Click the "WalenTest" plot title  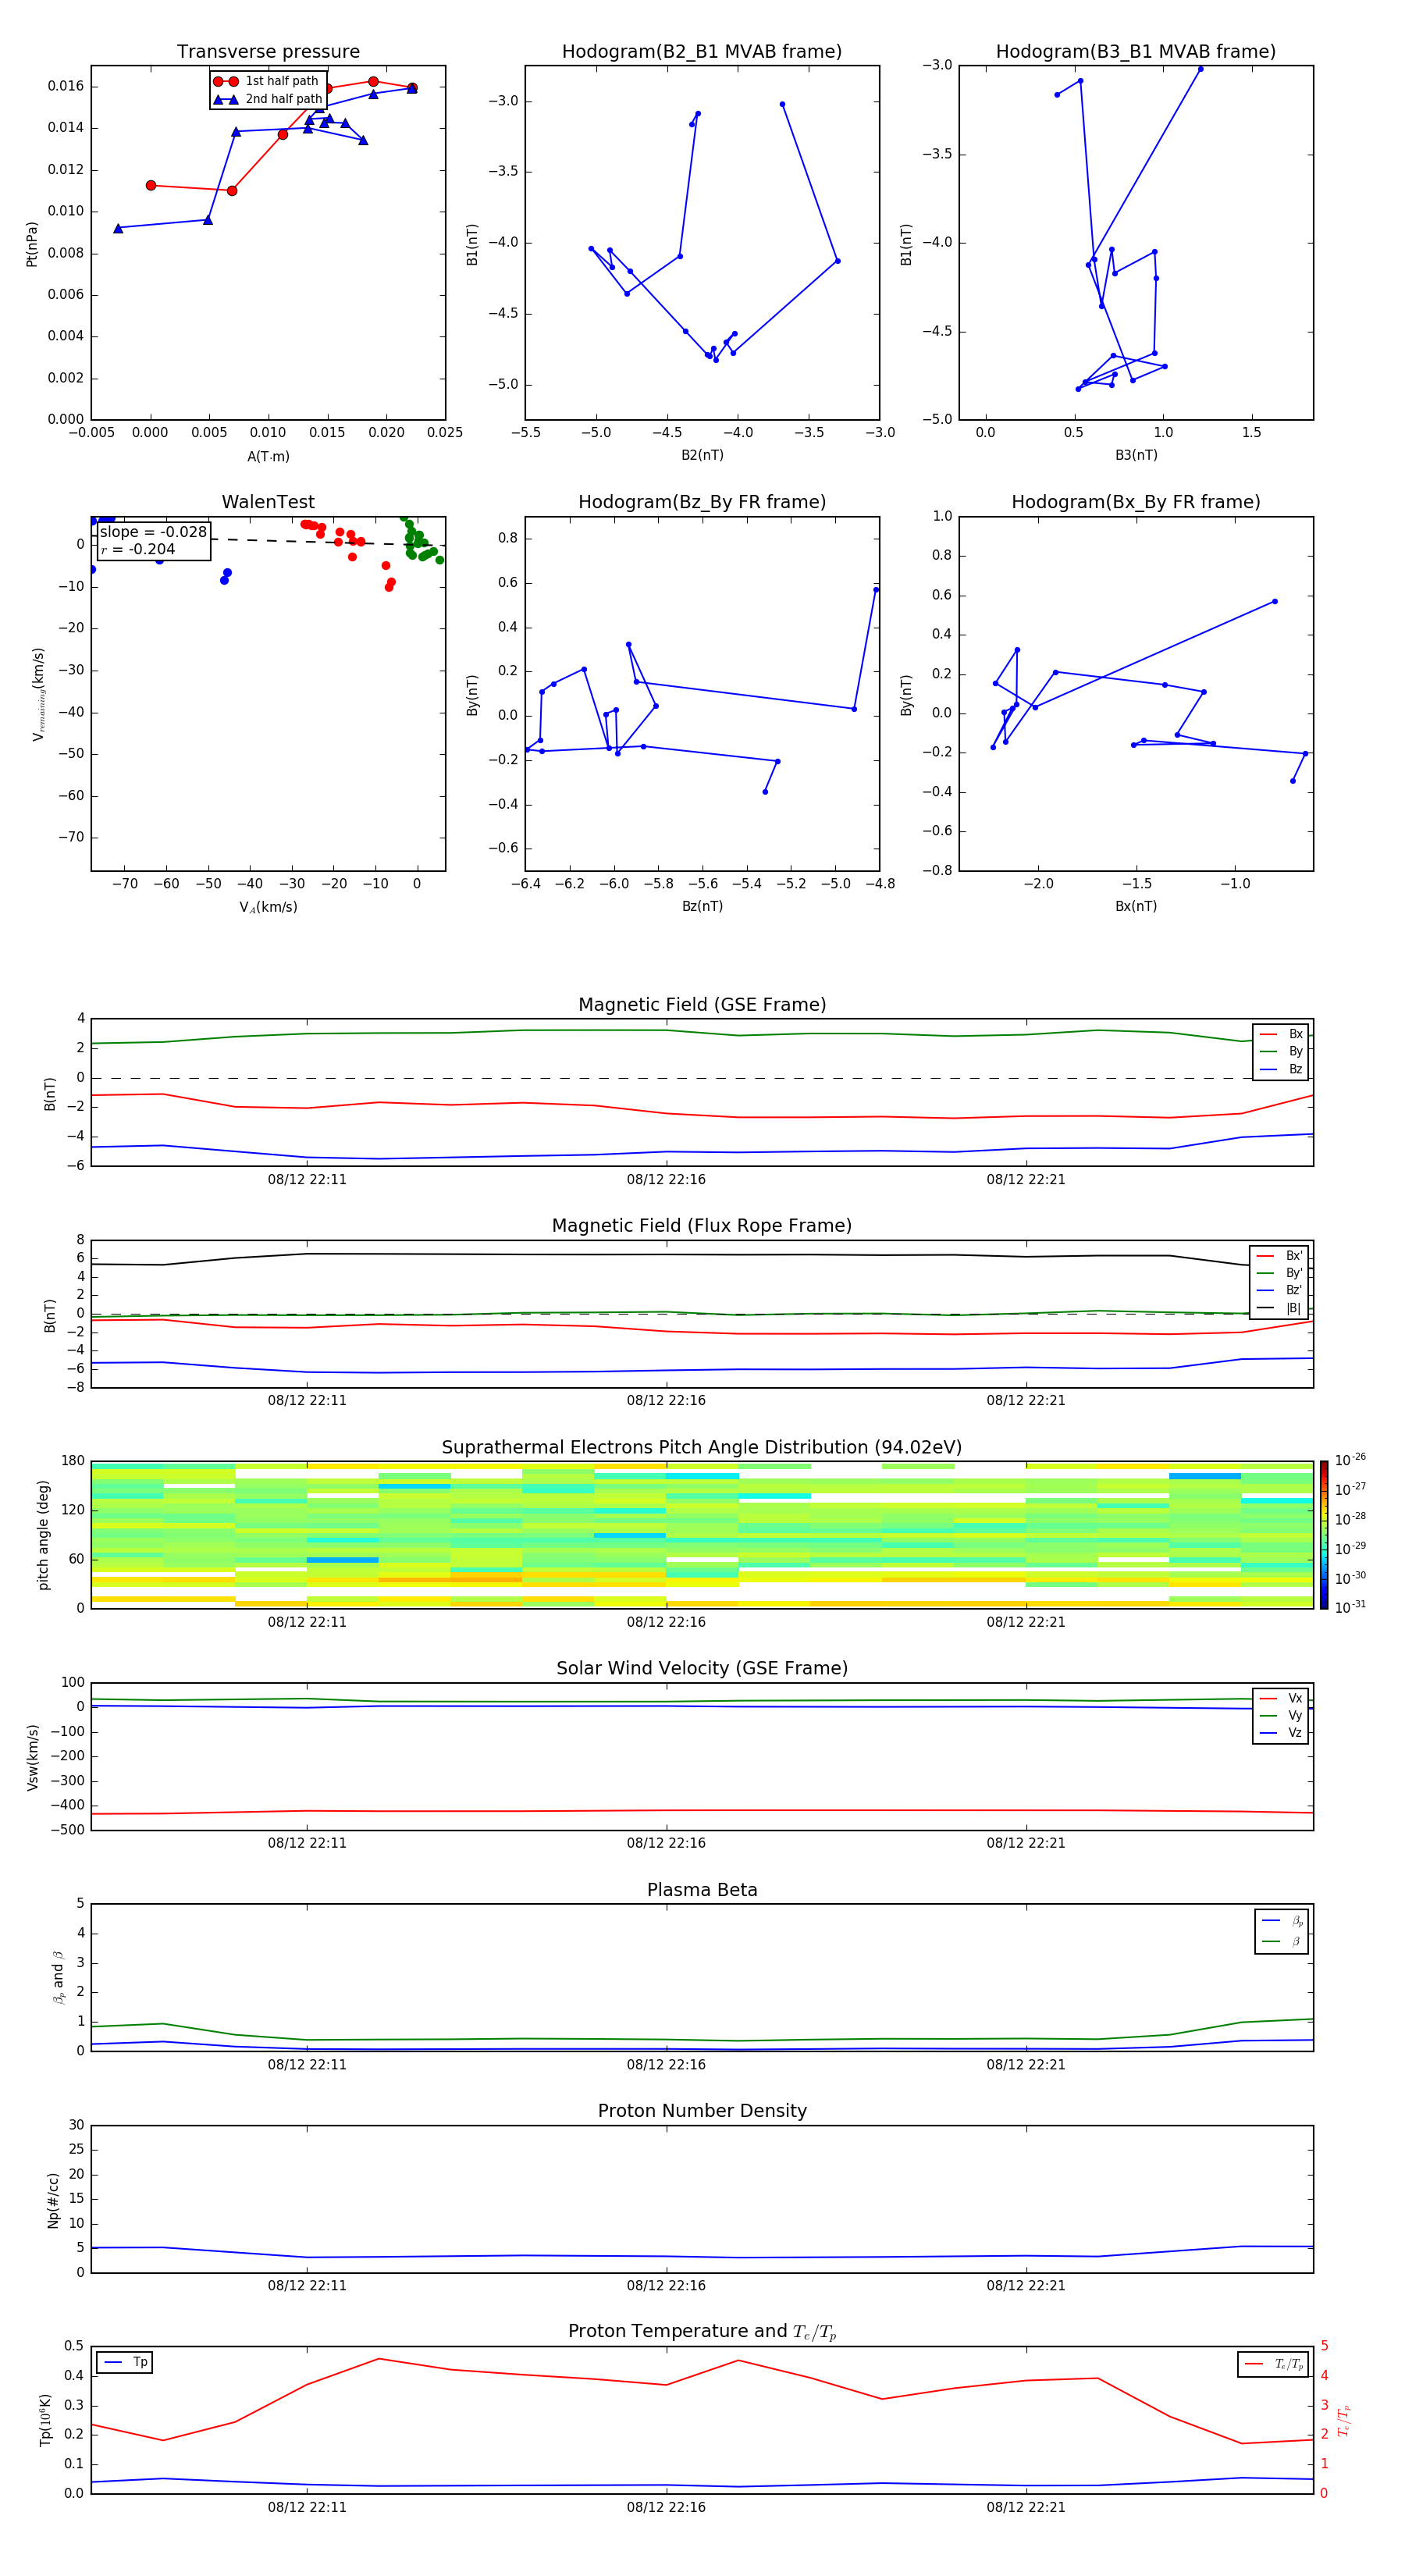[x=268, y=502]
